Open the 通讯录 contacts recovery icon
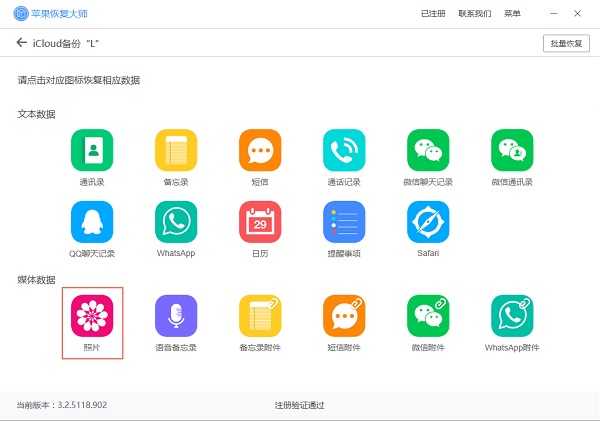 (92, 150)
